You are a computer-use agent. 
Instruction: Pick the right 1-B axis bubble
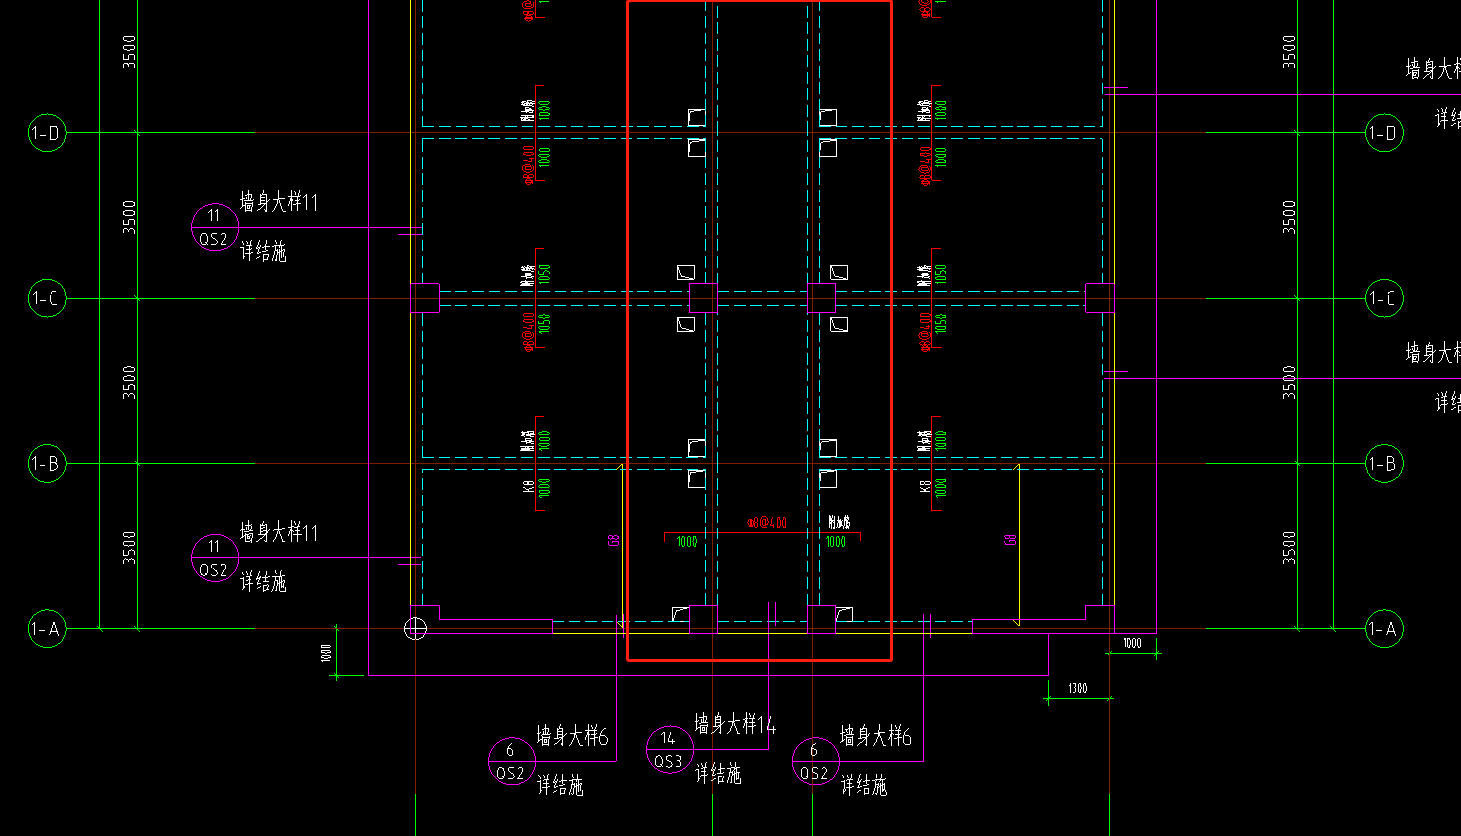coord(1384,463)
